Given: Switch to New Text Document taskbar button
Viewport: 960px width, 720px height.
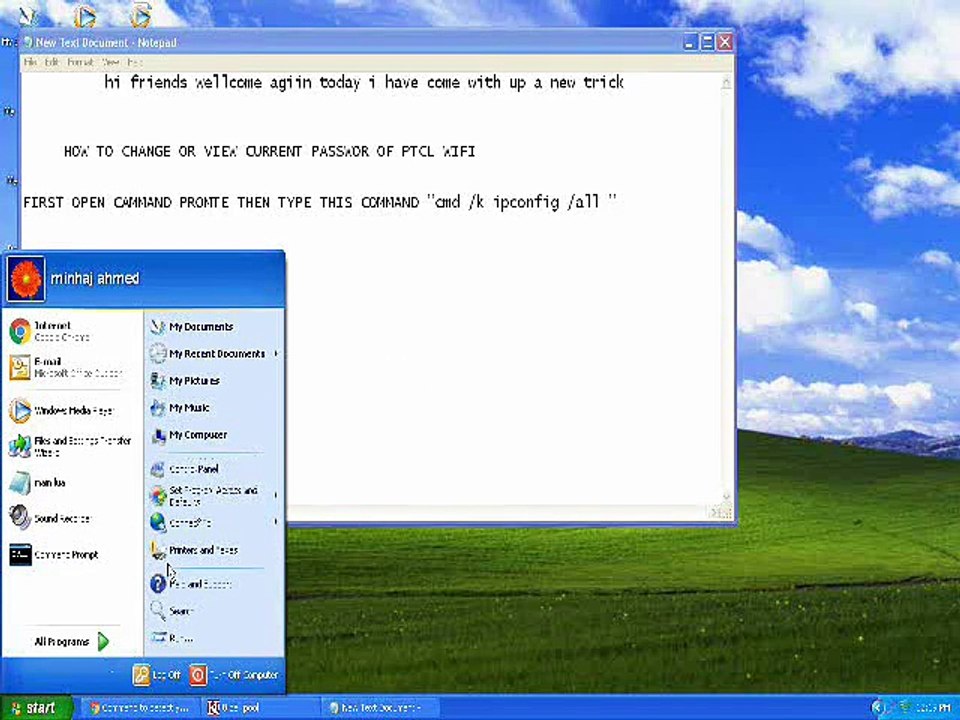Looking at the screenshot, I should click(x=380, y=708).
